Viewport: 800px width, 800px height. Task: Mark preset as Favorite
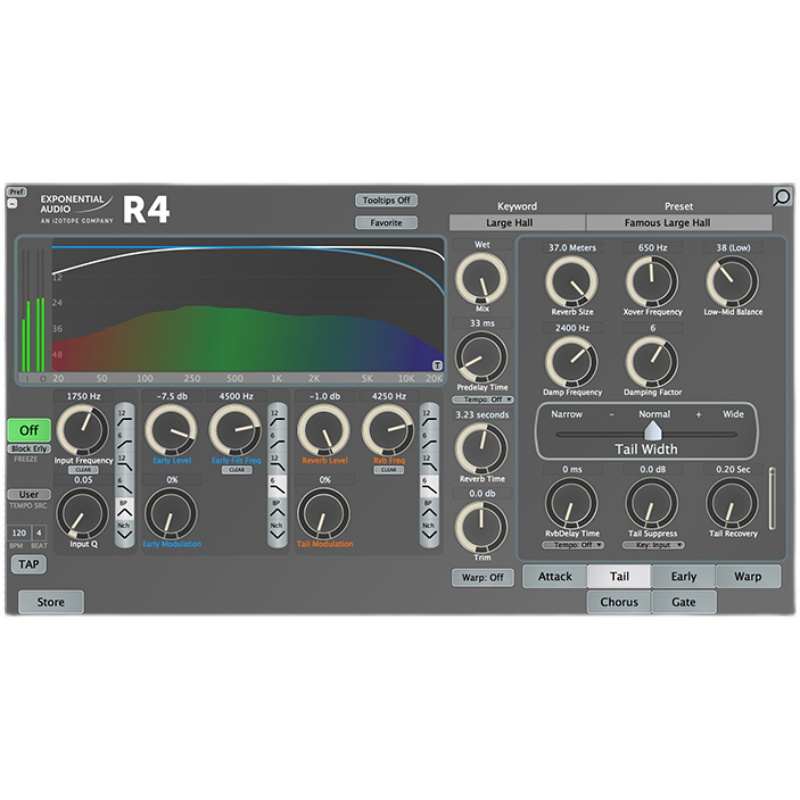point(386,222)
